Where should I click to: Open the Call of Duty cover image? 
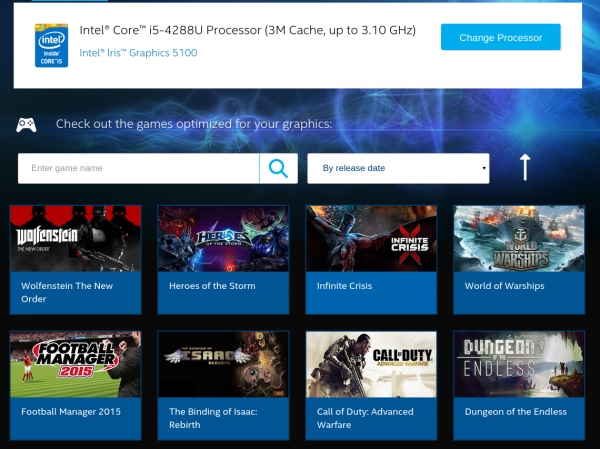click(x=371, y=364)
